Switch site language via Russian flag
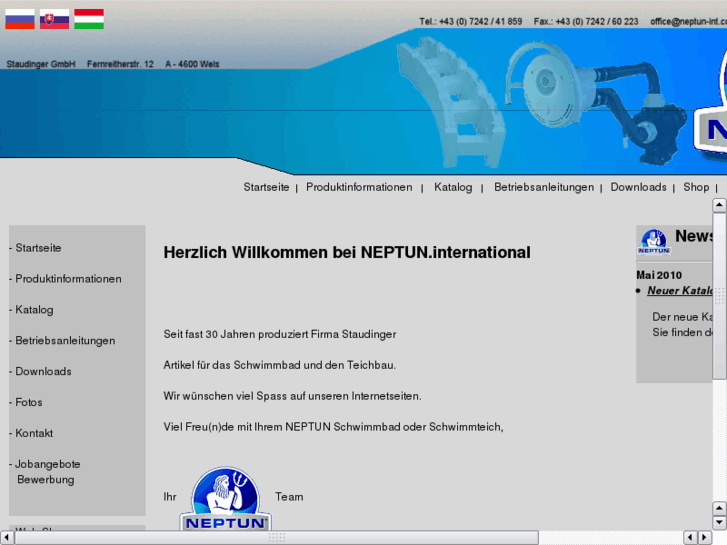This screenshot has width=727, height=545. [x=19, y=19]
